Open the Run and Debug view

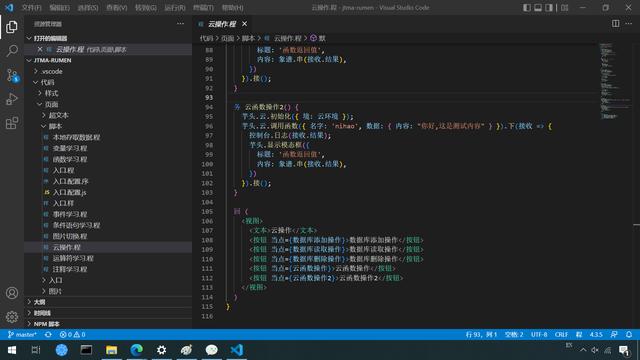[x=12, y=99]
